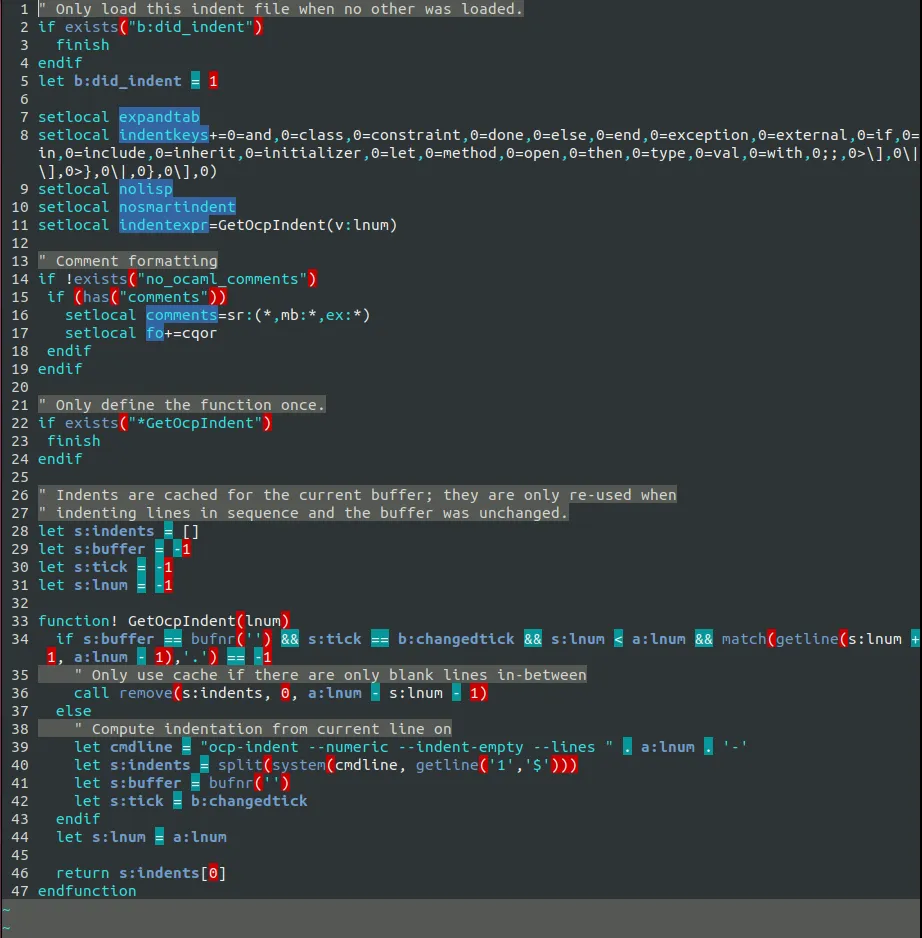The height and width of the screenshot is (938, 922).
Task: Click the string "no_ocaml_comments" on line 14
Action: click(222, 279)
